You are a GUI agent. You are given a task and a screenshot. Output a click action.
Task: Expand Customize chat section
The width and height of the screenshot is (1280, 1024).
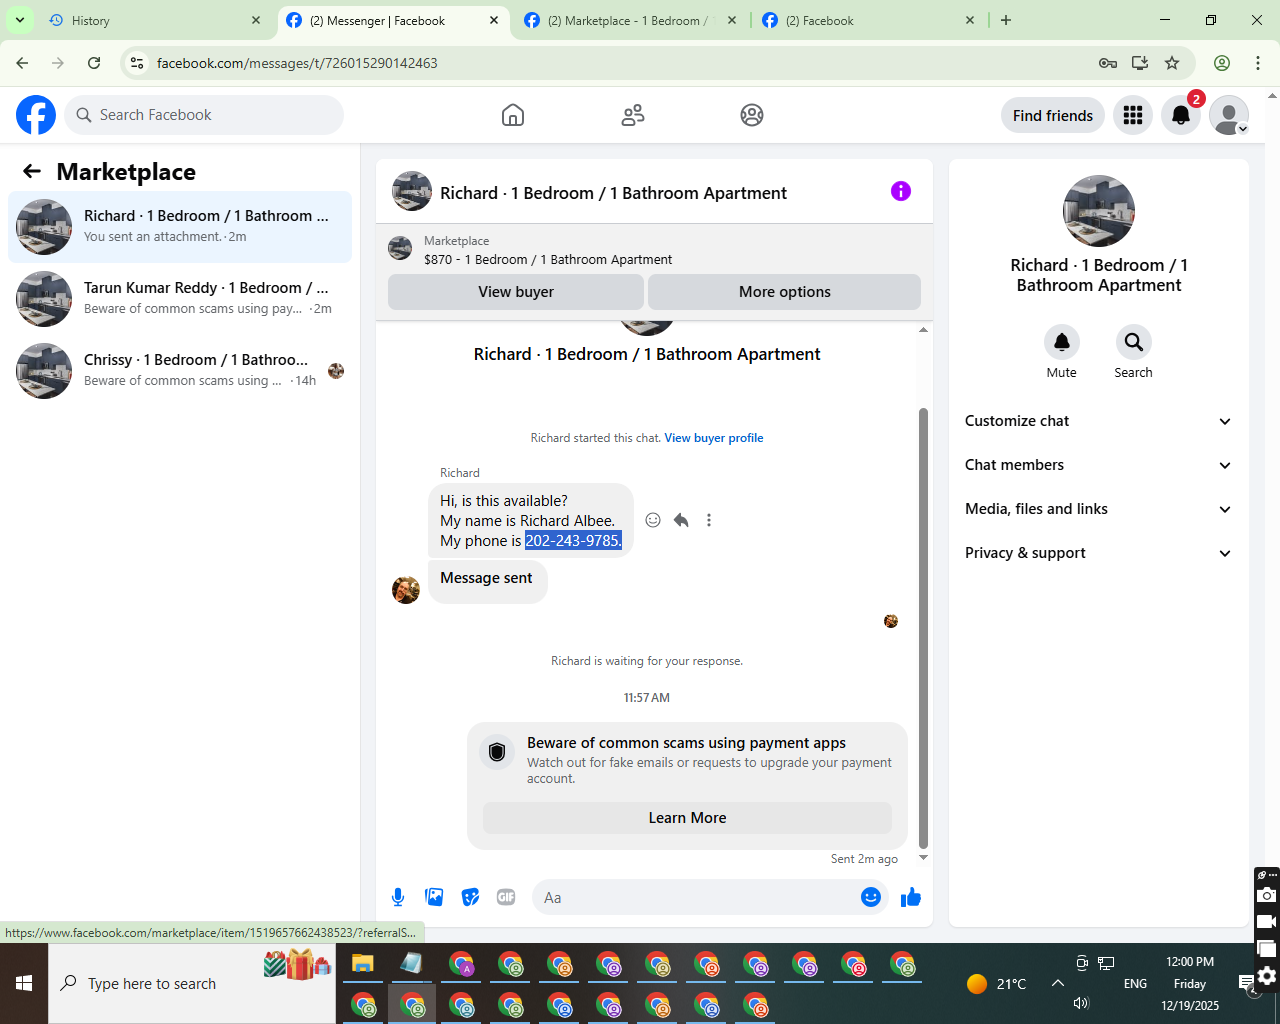1099,421
